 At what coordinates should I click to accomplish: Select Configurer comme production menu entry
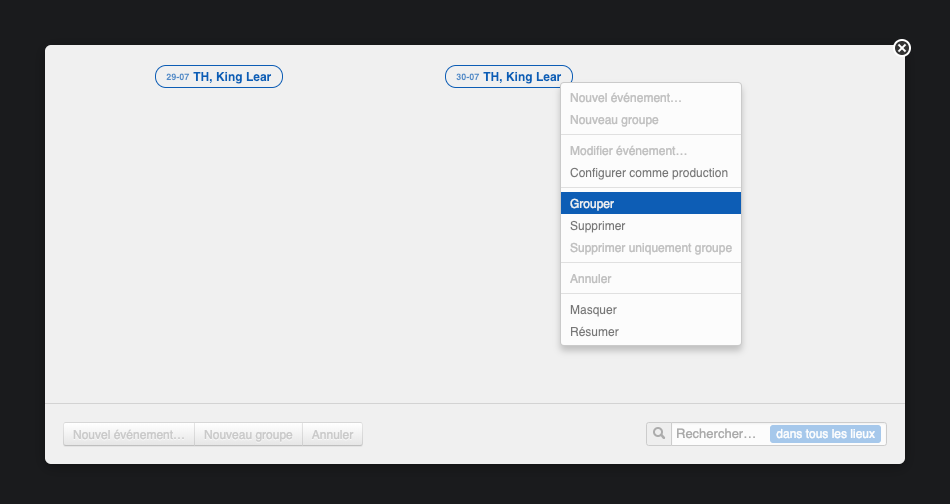[649, 173]
